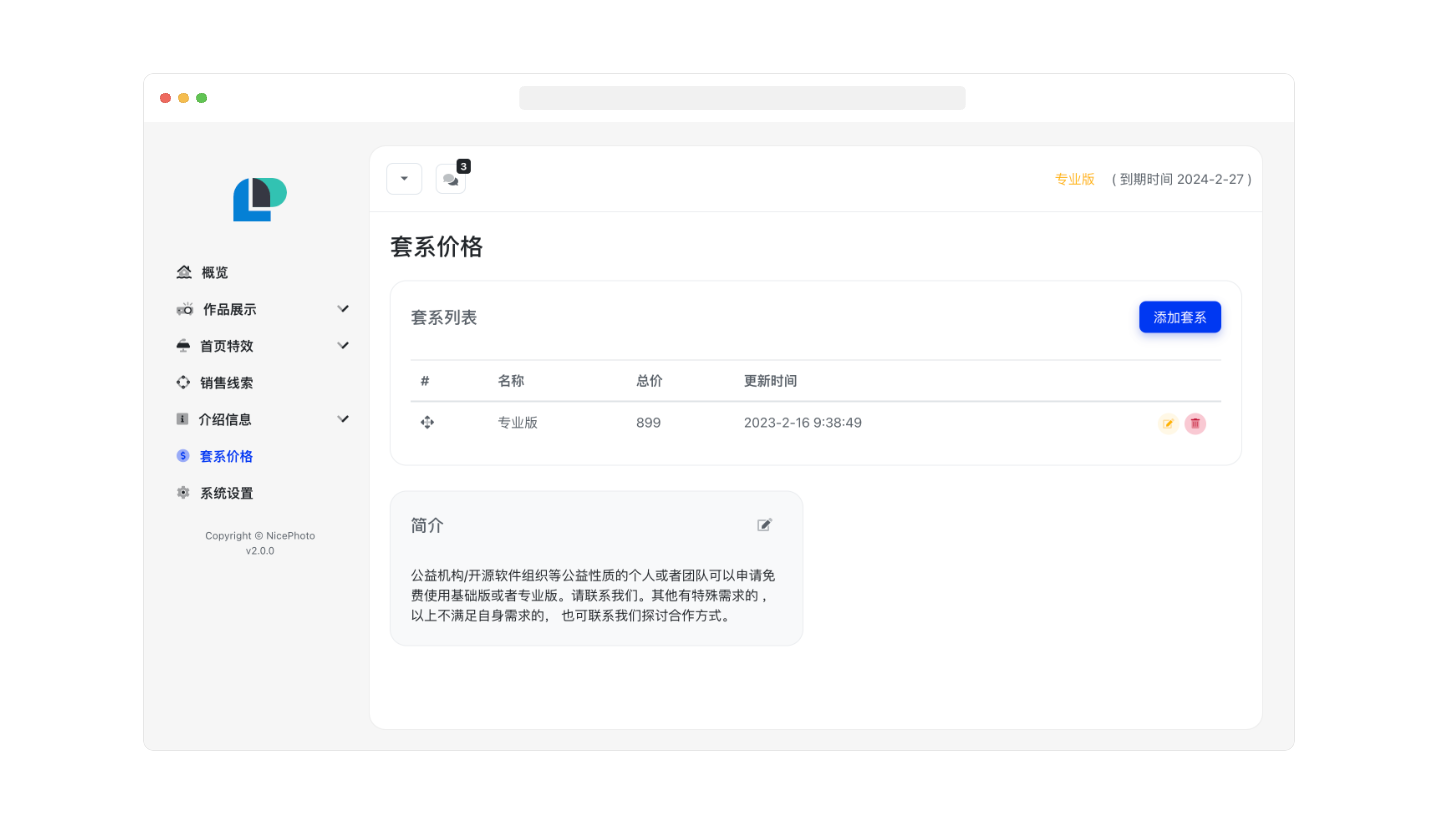Viewport: 1438px width, 829px height.
Task: Open the messages icon with badge 3
Action: [x=451, y=179]
